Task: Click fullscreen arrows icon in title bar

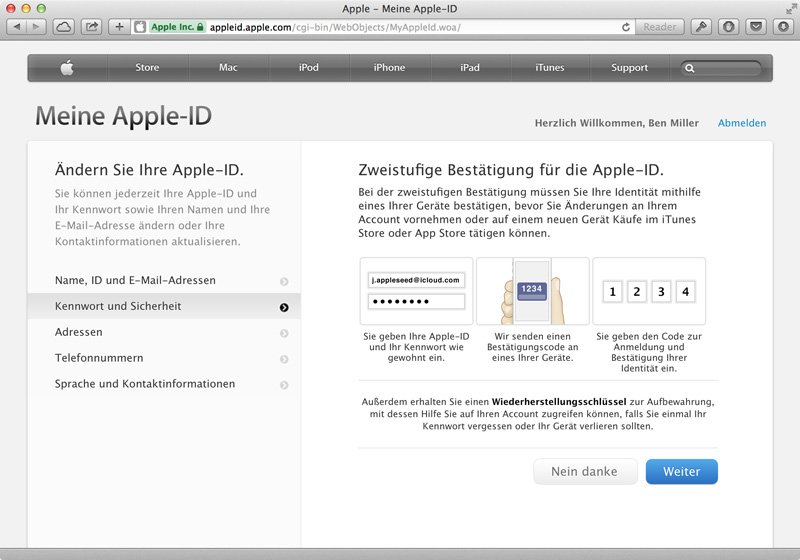Action: [791, 9]
